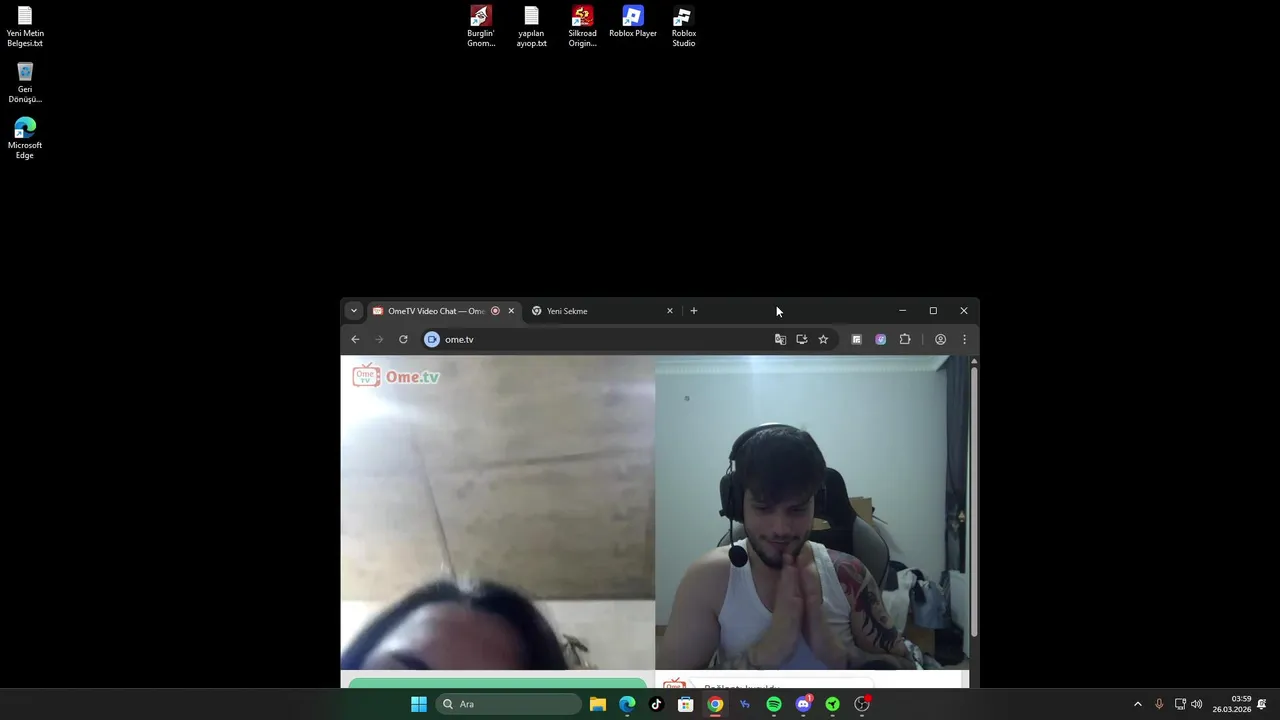The image size is (1280, 720).
Task: Select the Microsoft Edge desktop shortcut
Action: pos(25,139)
